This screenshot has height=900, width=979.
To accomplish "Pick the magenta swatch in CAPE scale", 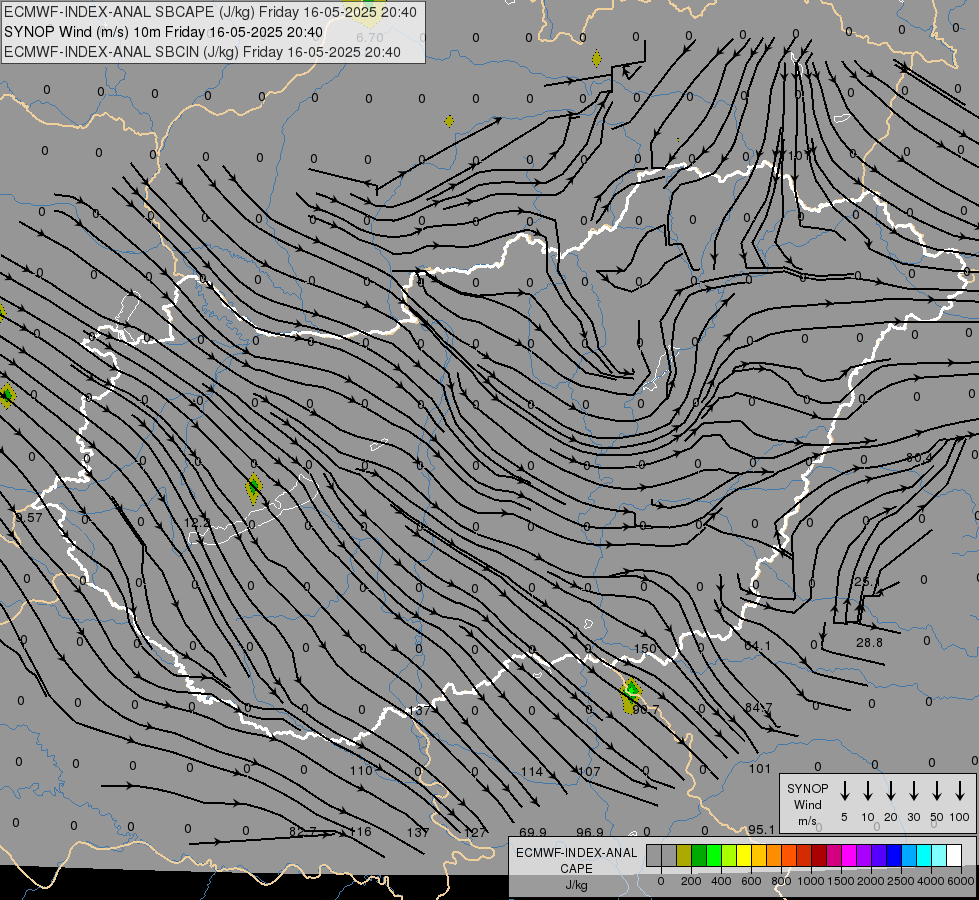I will (849, 855).
